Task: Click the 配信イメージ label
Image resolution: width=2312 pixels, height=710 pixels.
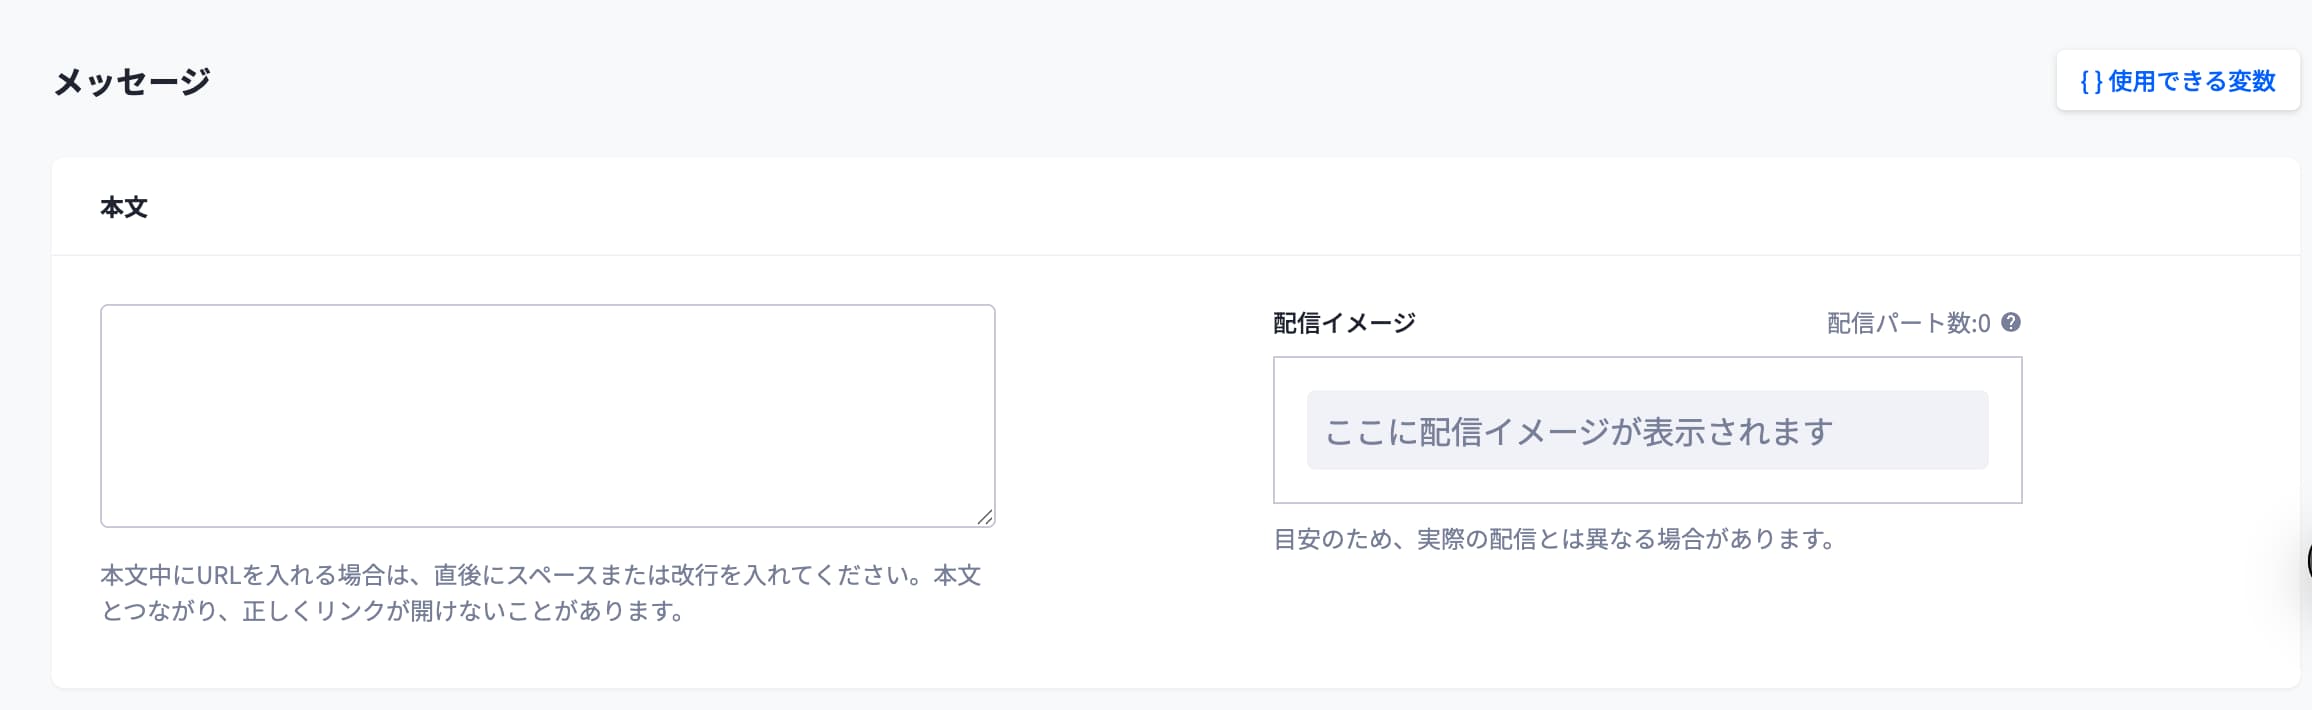Action: (1343, 323)
